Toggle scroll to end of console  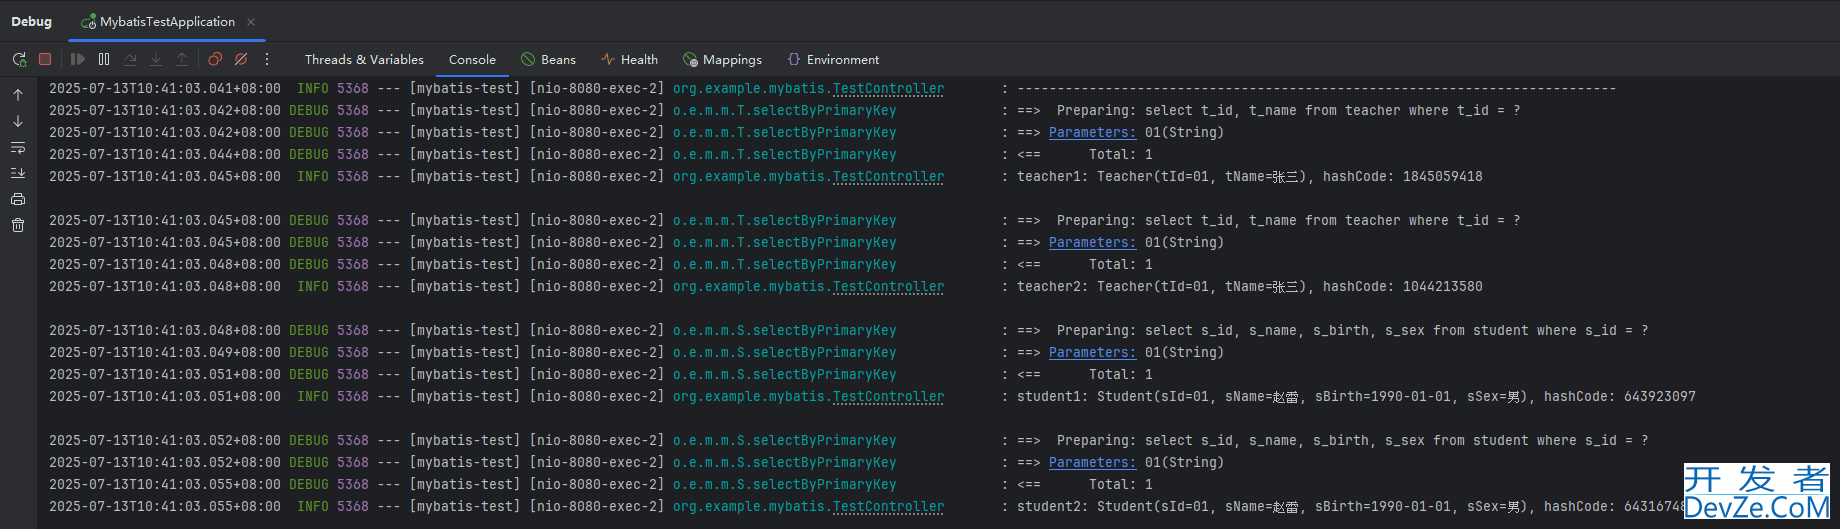(x=18, y=173)
